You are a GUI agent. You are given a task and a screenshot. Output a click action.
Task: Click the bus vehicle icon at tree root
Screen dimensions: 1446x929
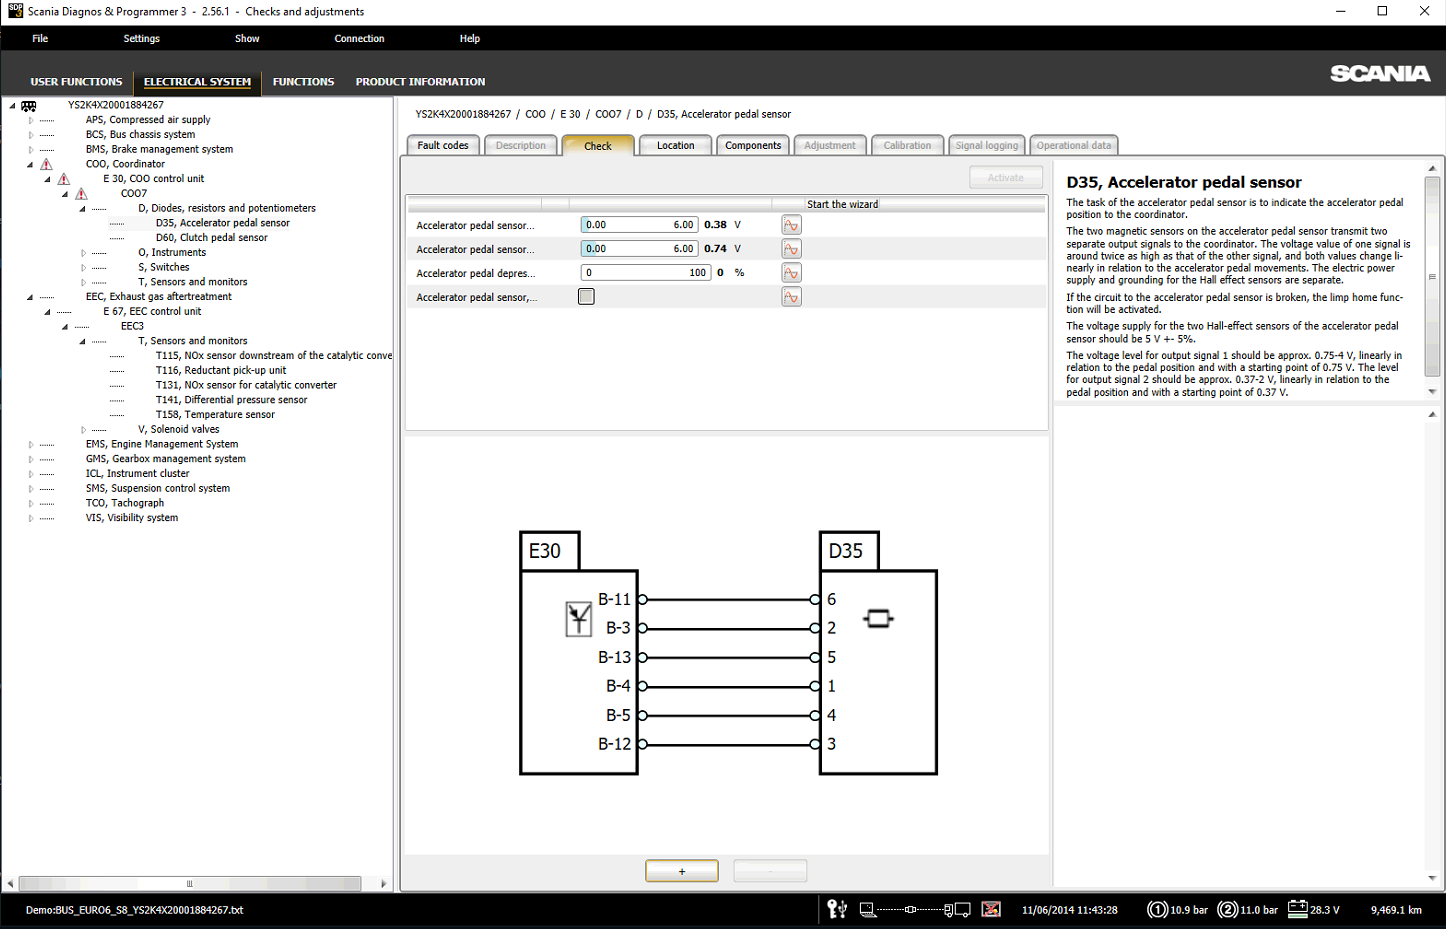point(29,105)
